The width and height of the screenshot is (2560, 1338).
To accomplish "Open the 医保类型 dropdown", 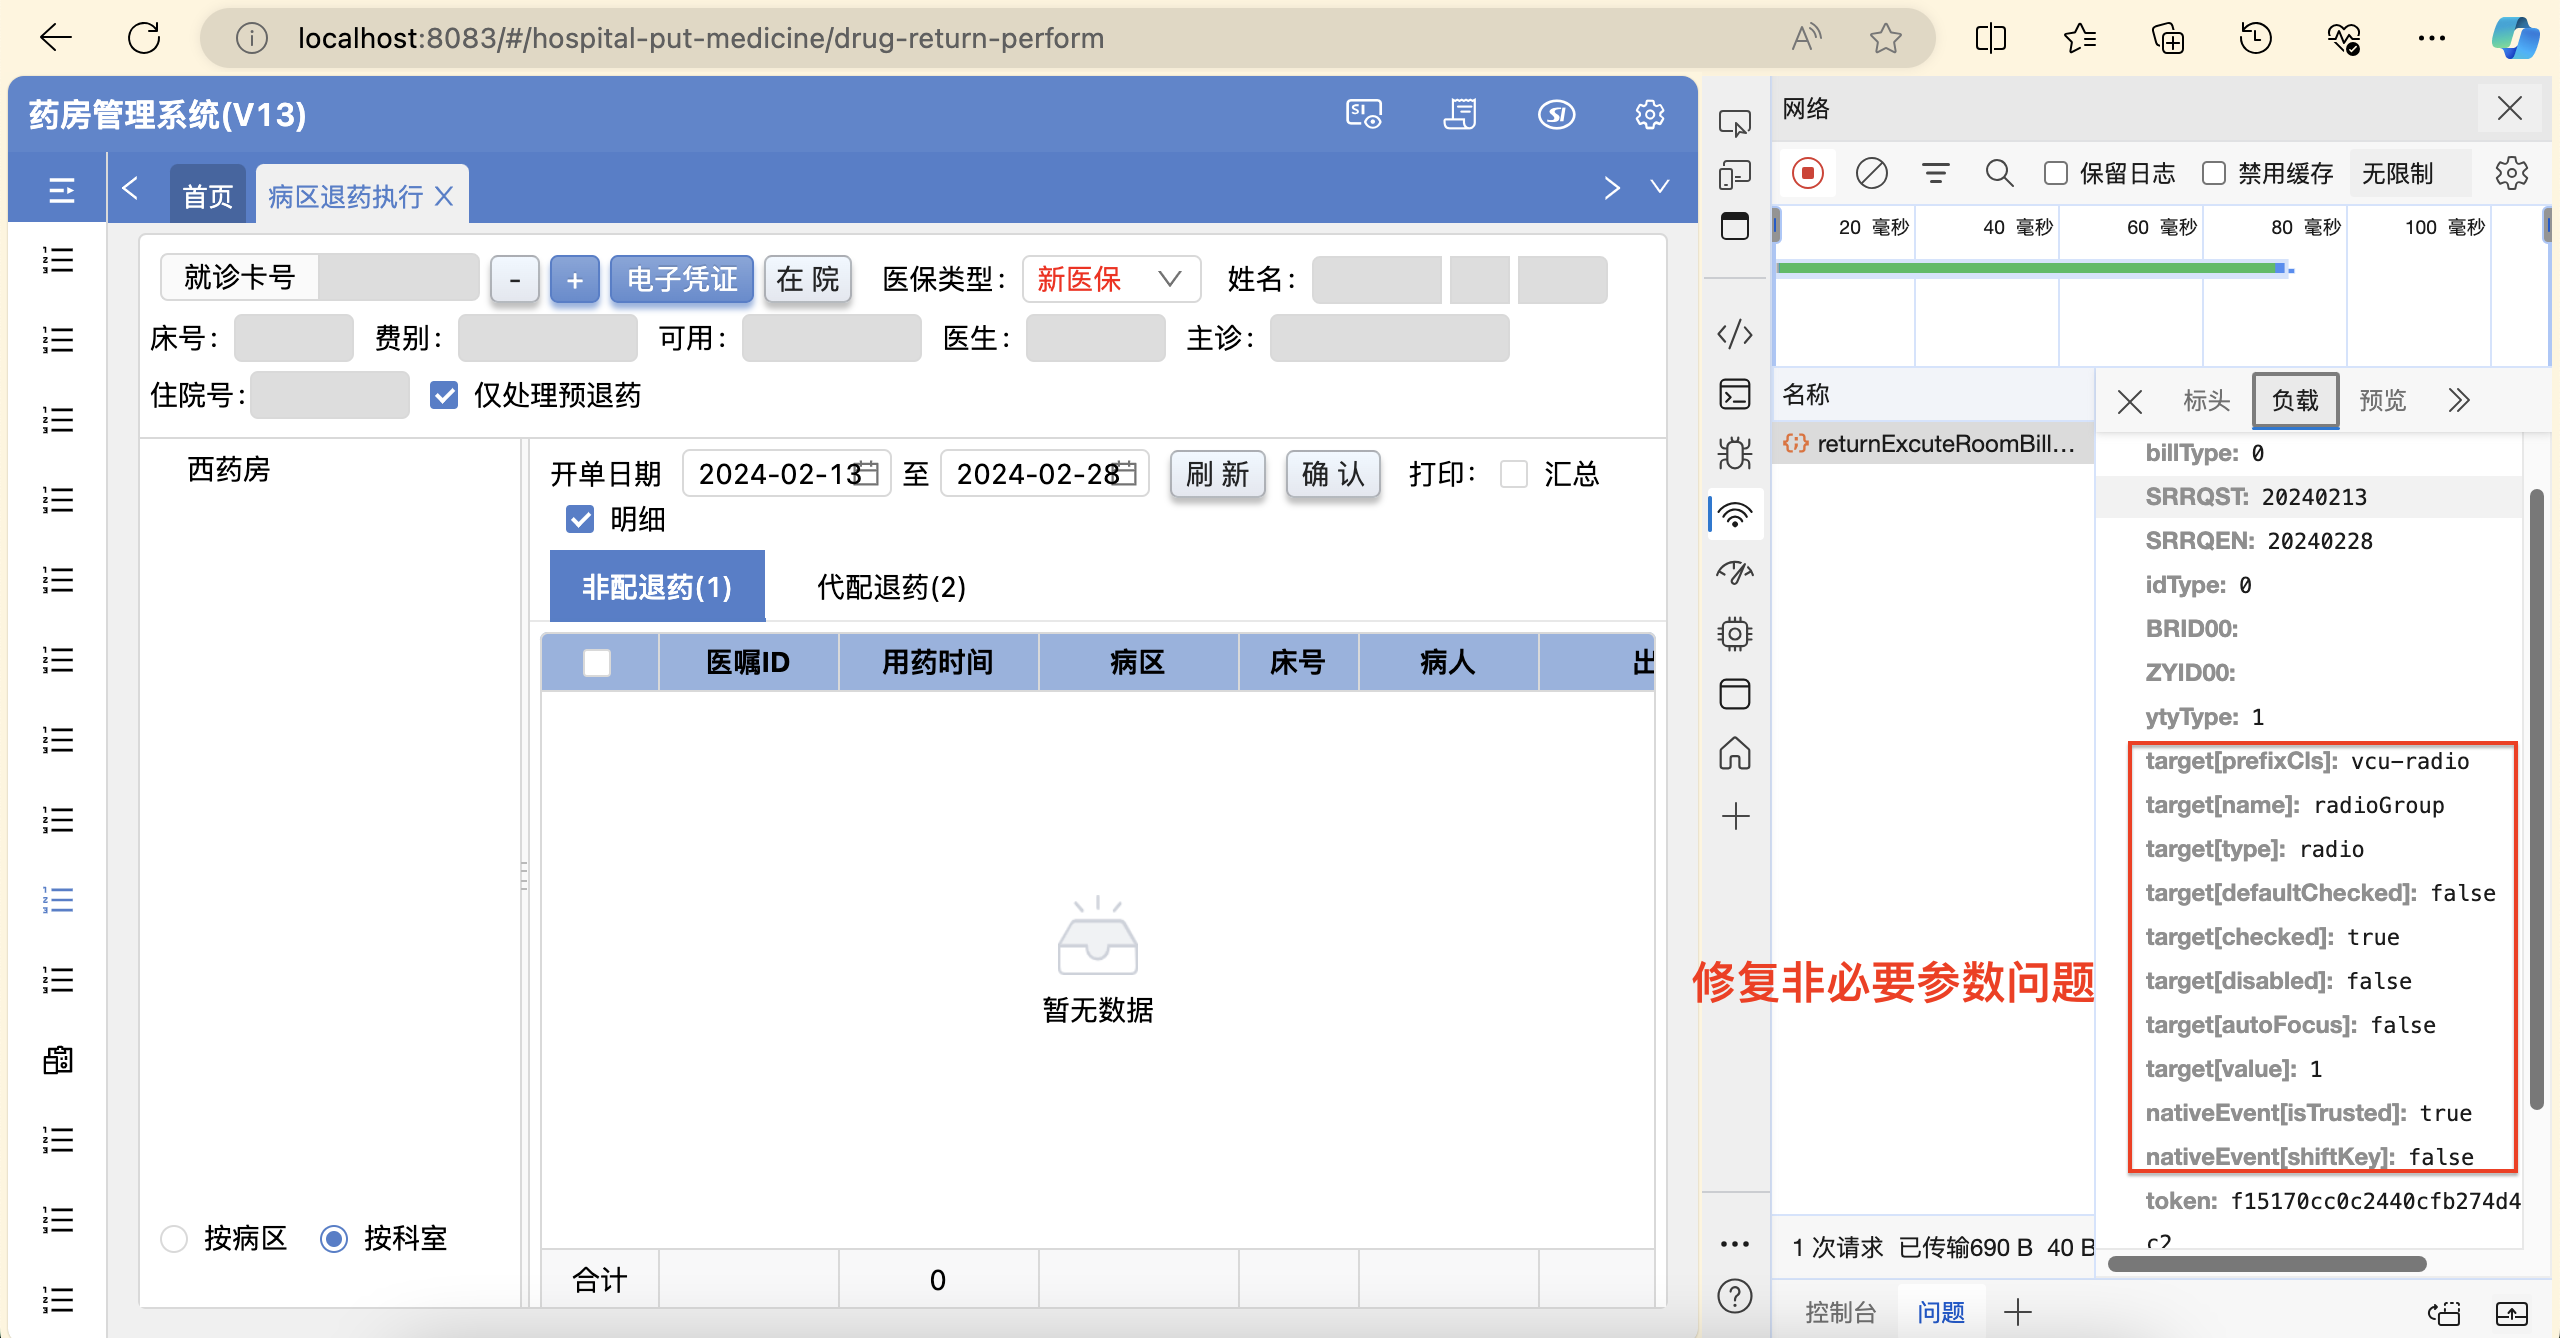I will [x=1110, y=279].
